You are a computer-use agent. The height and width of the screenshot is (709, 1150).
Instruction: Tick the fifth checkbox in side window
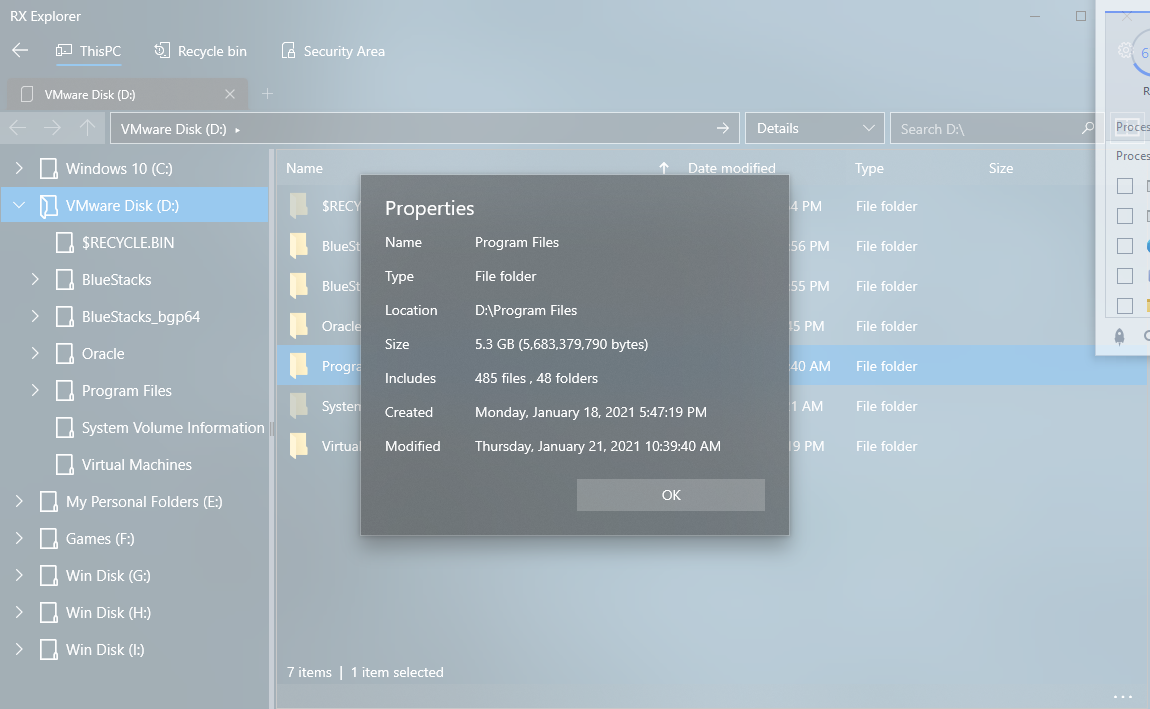click(1124, 306)
